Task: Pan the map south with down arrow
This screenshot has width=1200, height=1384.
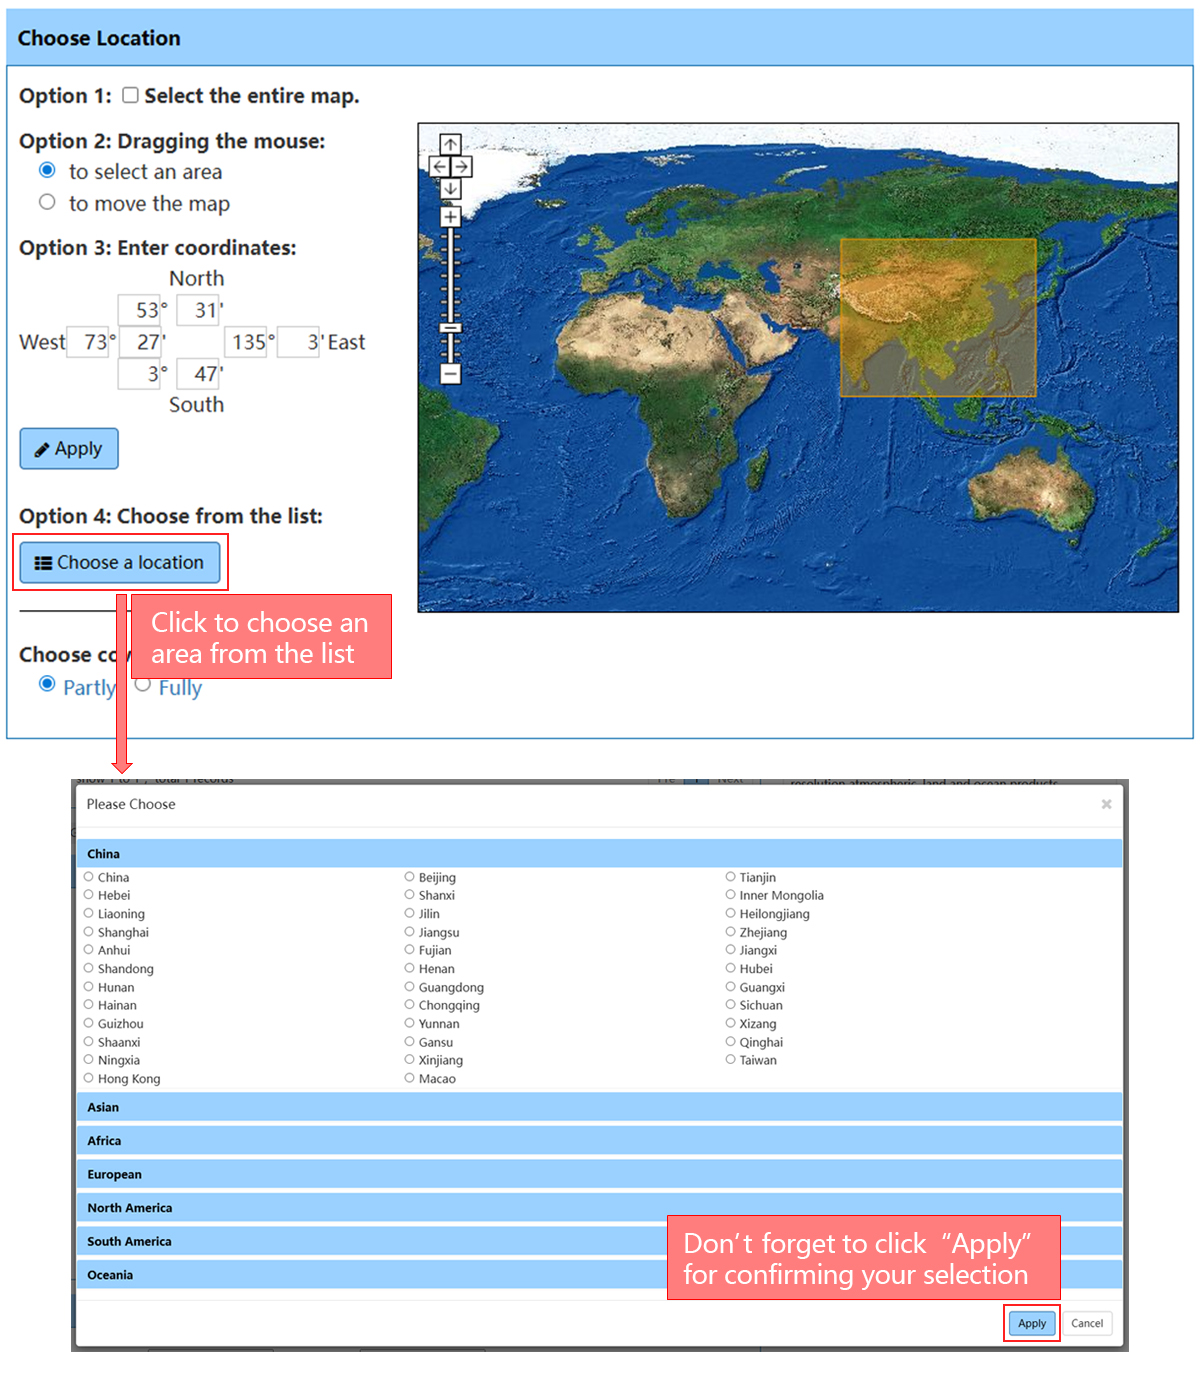Action: pyautogui.click(x=451, y=188)
